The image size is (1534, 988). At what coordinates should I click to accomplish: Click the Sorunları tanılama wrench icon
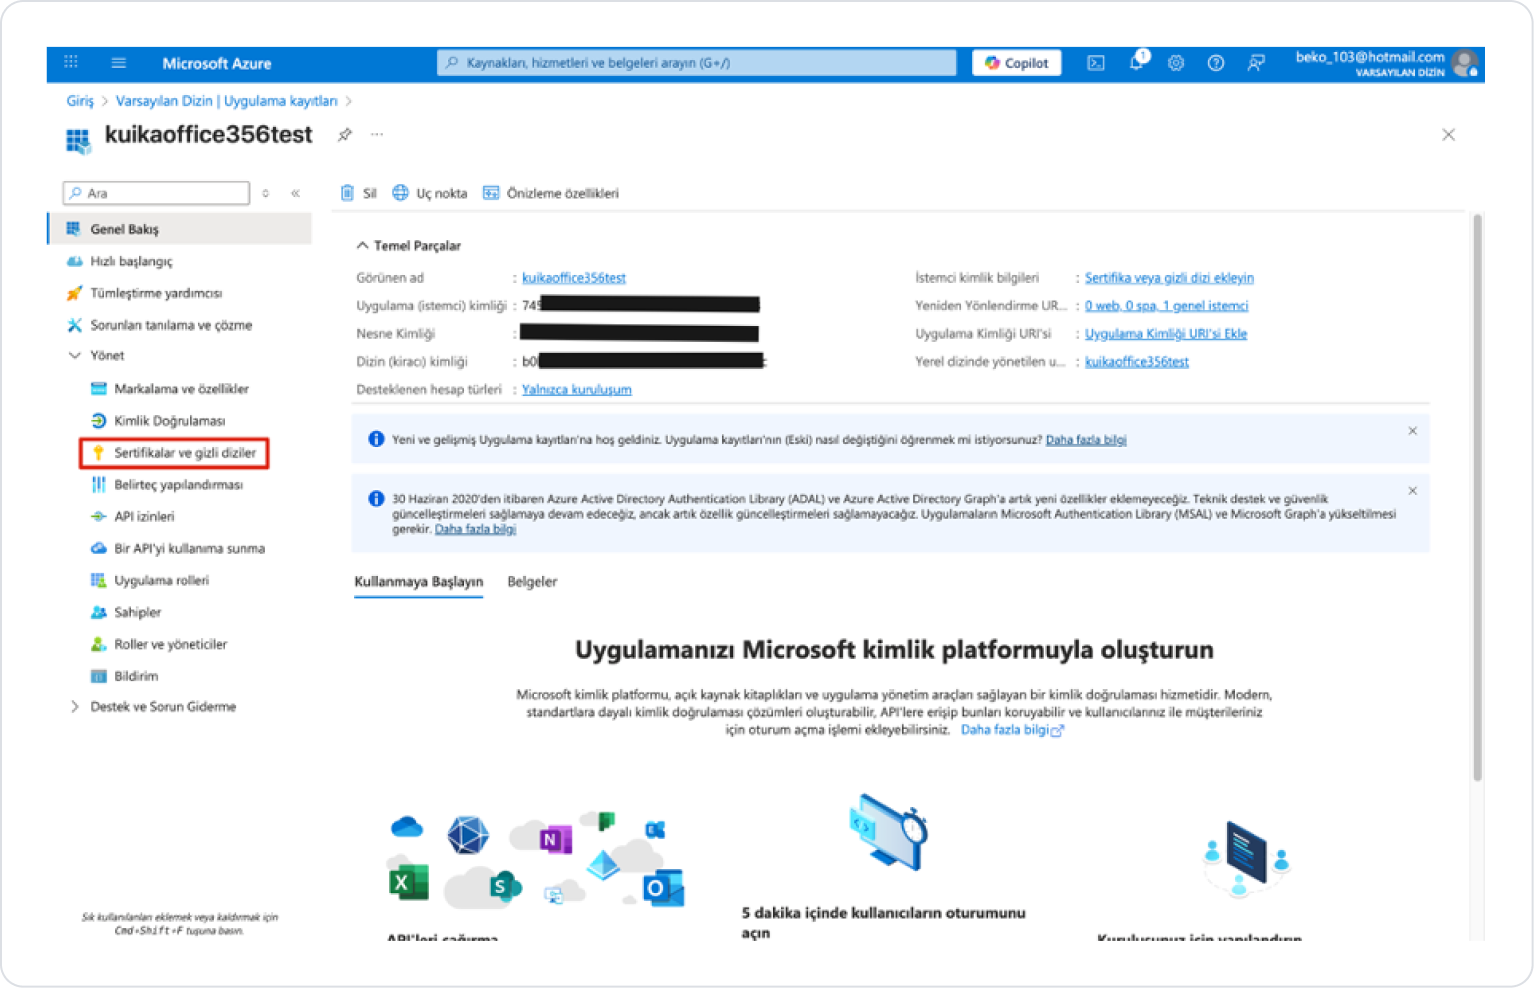74,325
